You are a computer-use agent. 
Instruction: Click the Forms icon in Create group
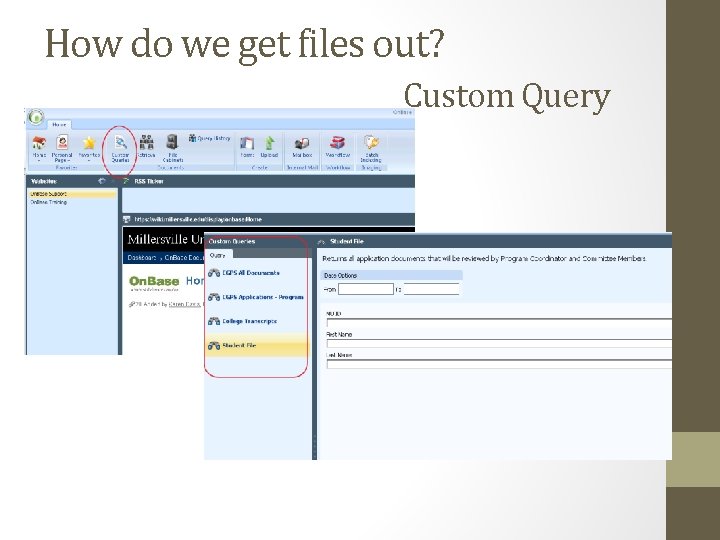pyautogui.click(x=247, y=143)
